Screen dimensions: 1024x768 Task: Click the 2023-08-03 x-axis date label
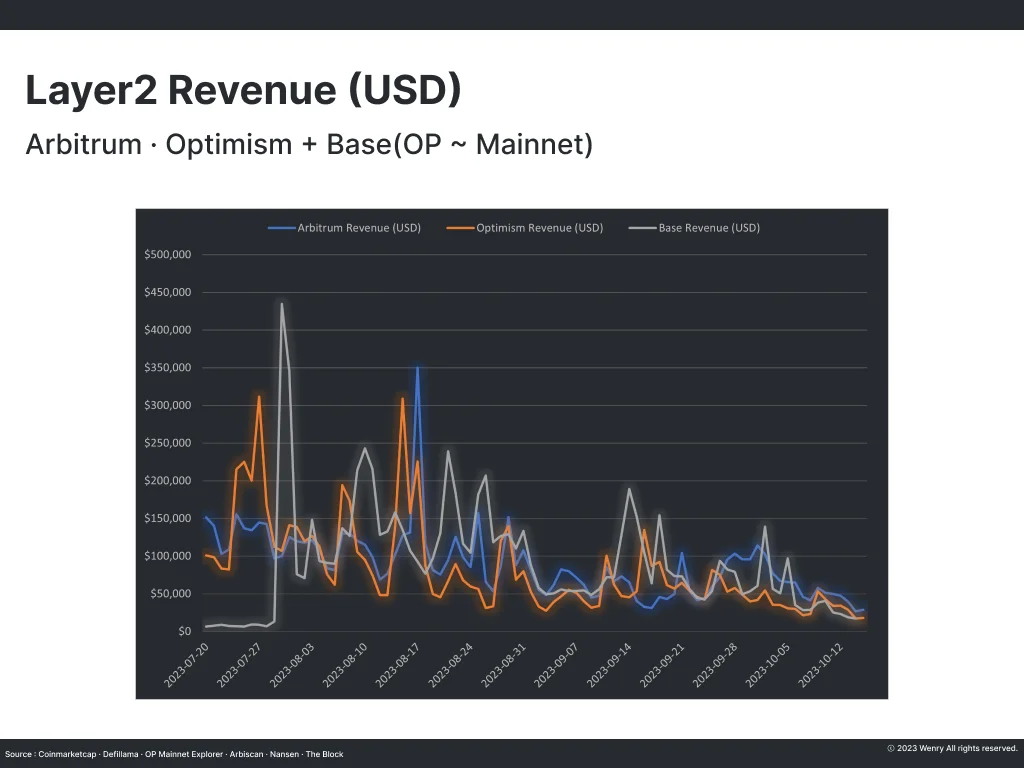[292, 665]
